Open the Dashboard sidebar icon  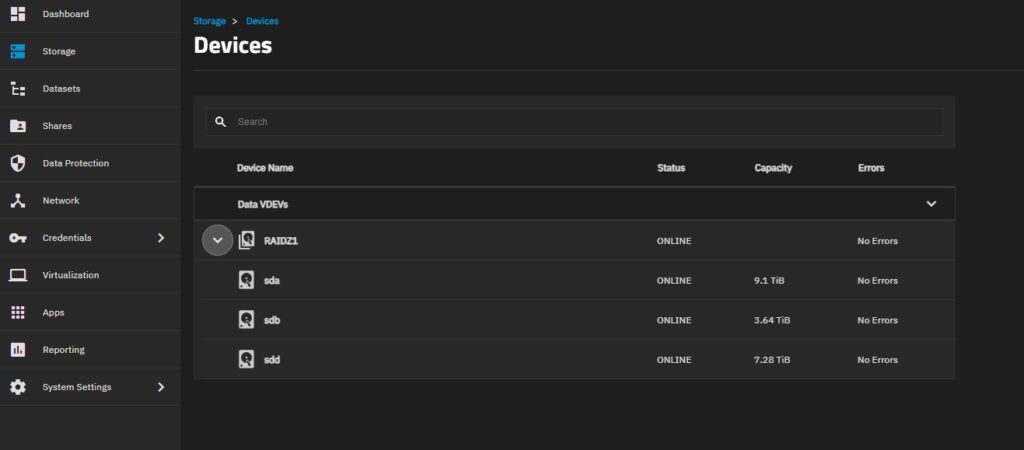[18, 14]
